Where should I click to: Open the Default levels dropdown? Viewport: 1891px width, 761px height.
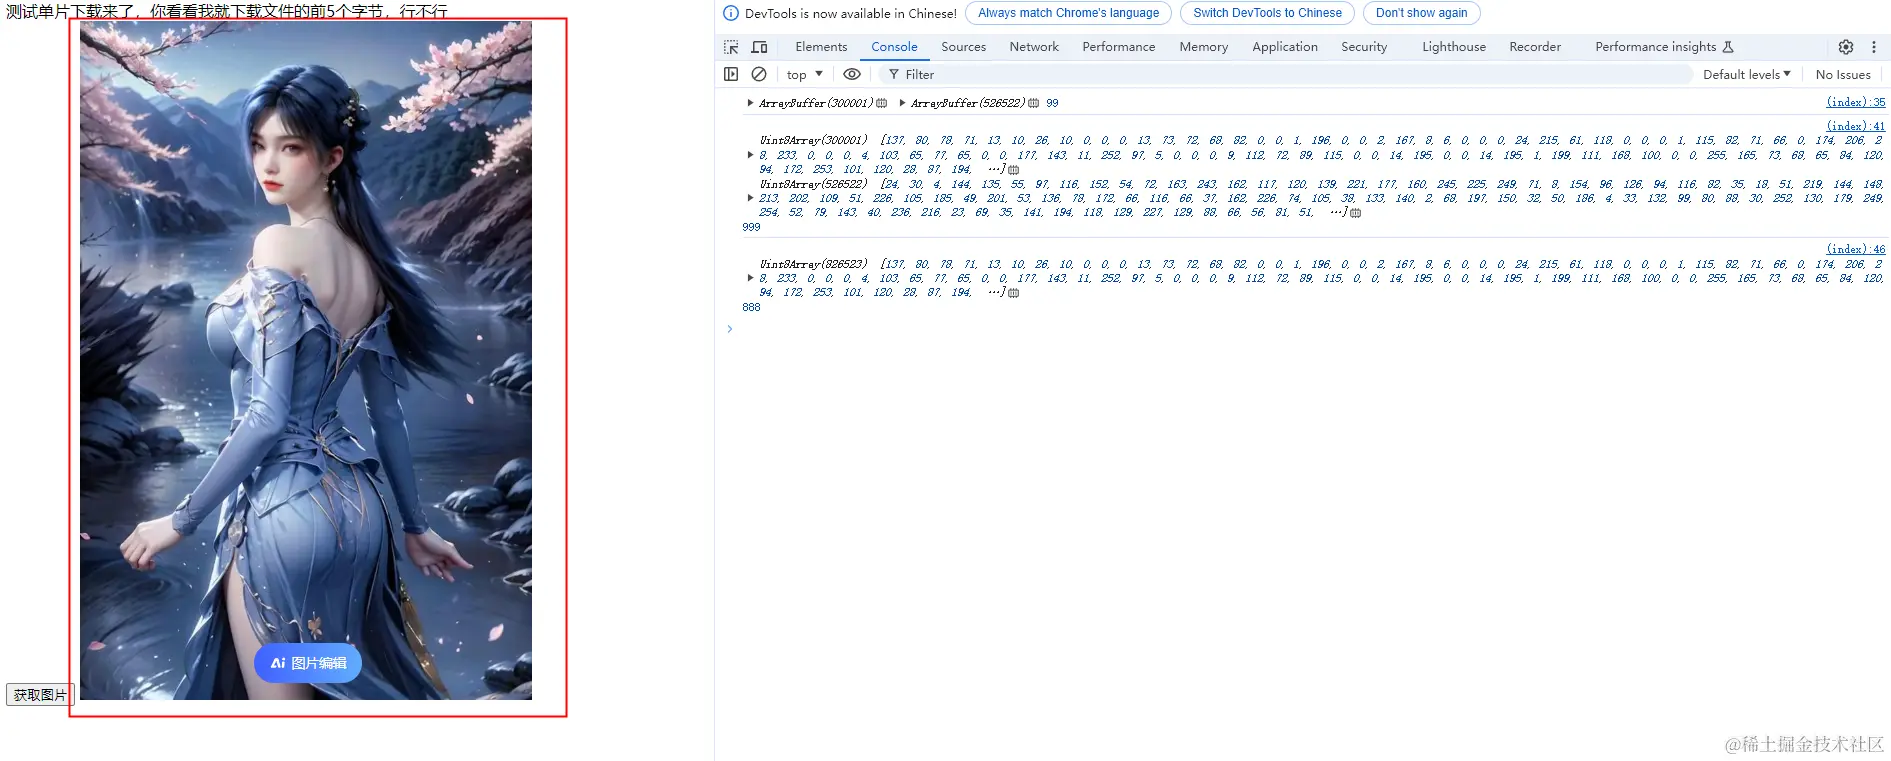[x=1746, y=74]
